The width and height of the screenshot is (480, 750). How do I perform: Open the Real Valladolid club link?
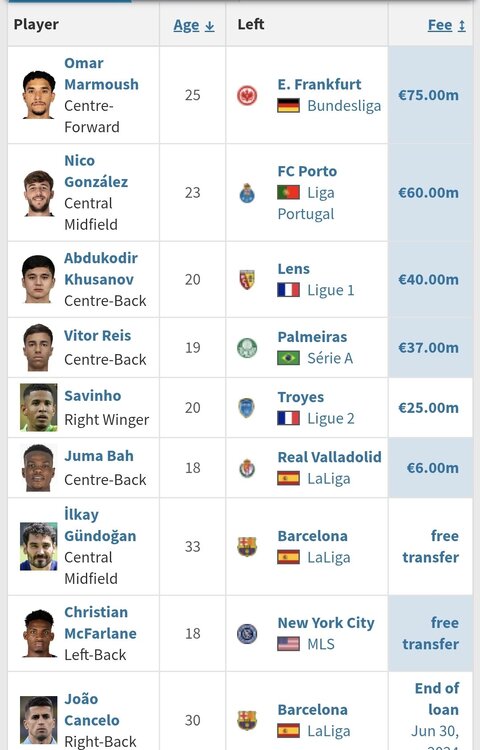click(x=329, y=457)
